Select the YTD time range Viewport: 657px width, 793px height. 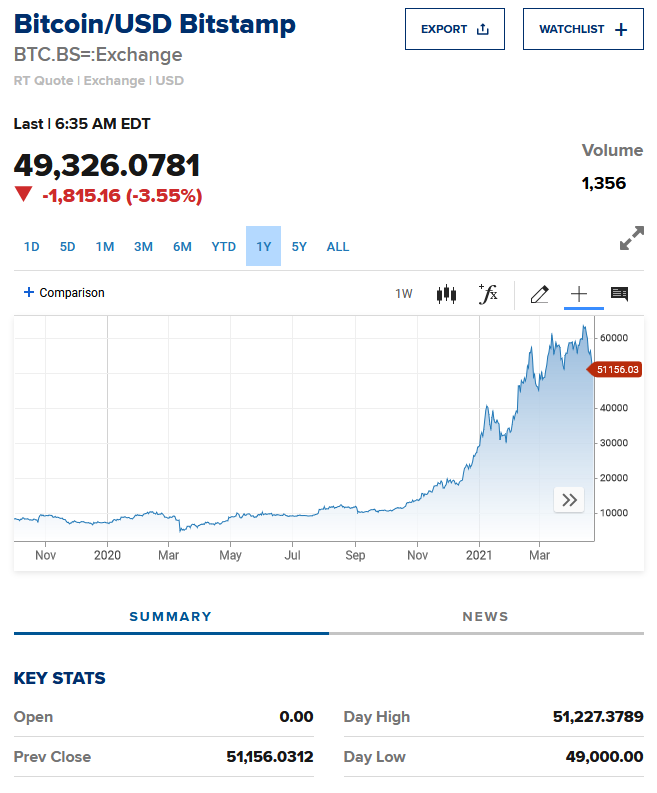point(224,247)
